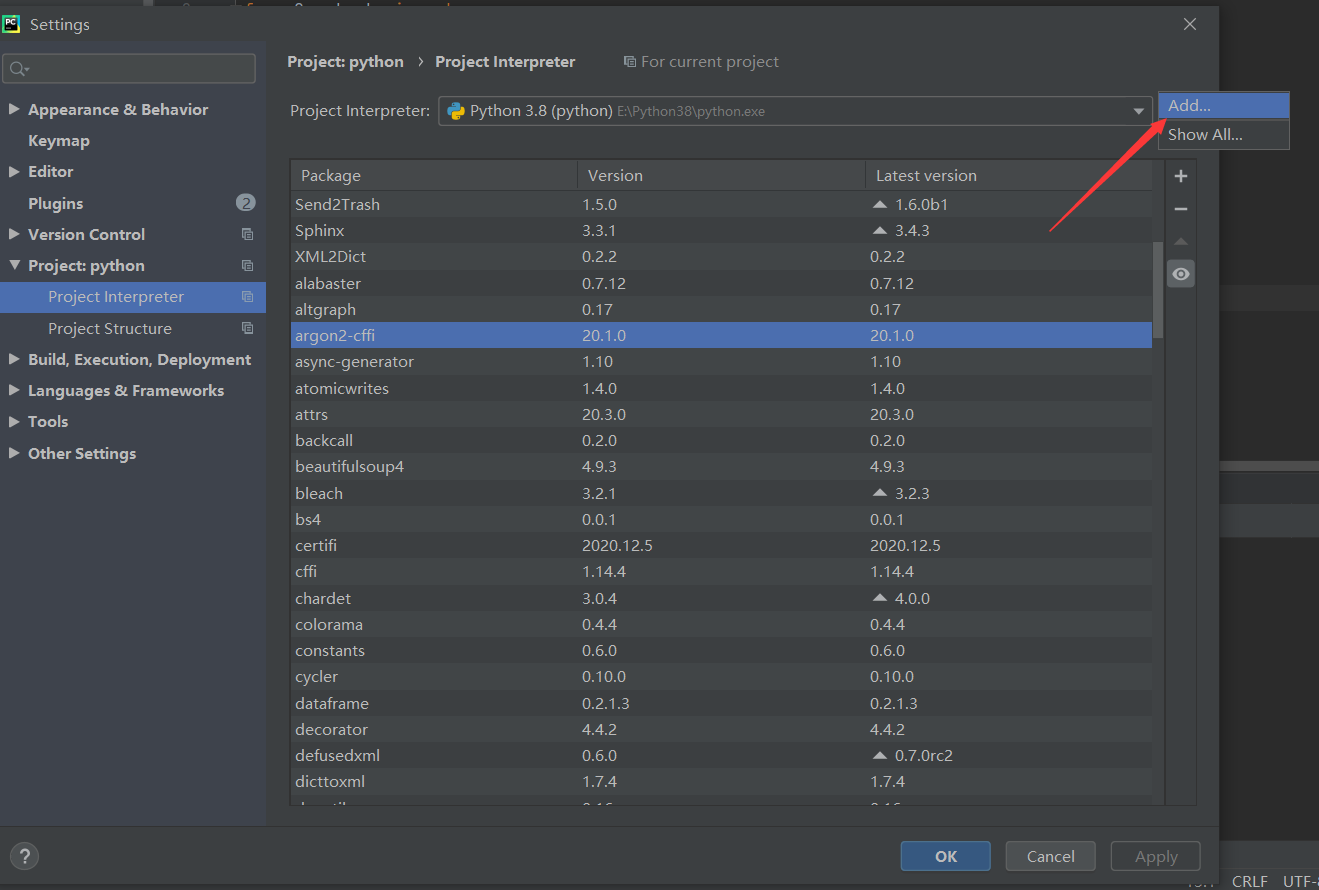Click the settings search input field
1319x890 pixels.
point(130,69)
